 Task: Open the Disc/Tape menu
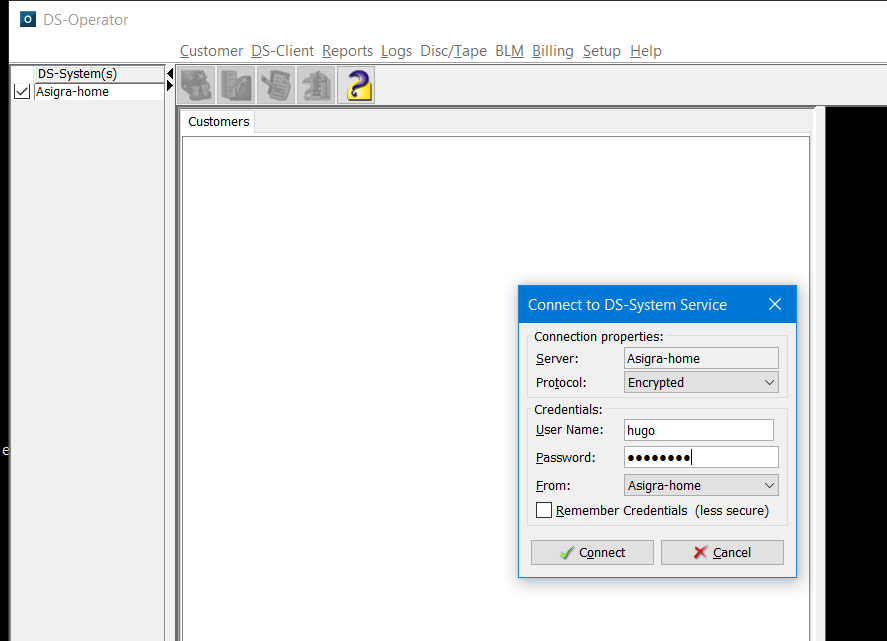pos(453,51)
